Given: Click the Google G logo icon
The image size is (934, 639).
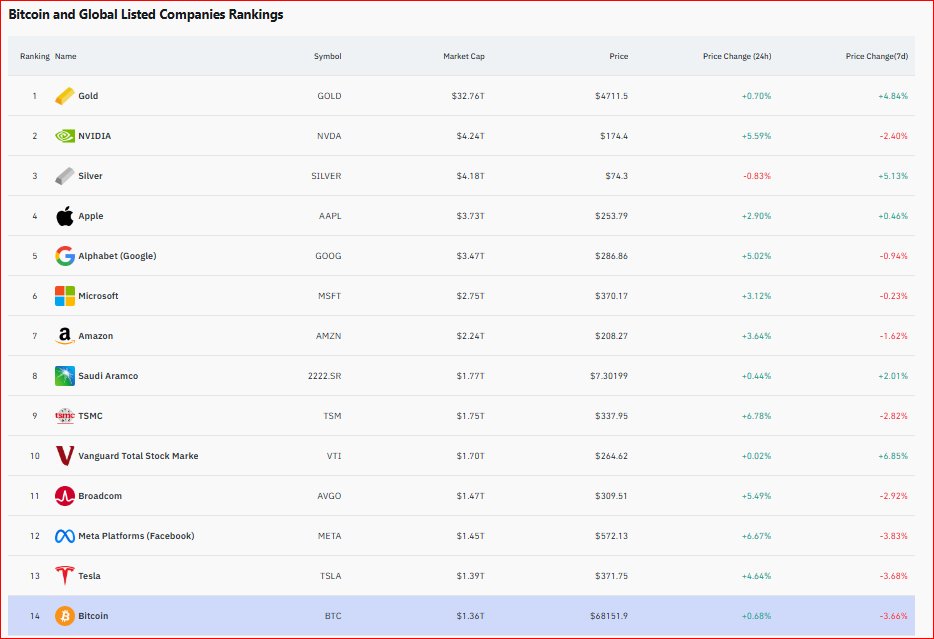Looking at the screenshot, I should pos(65,255).
